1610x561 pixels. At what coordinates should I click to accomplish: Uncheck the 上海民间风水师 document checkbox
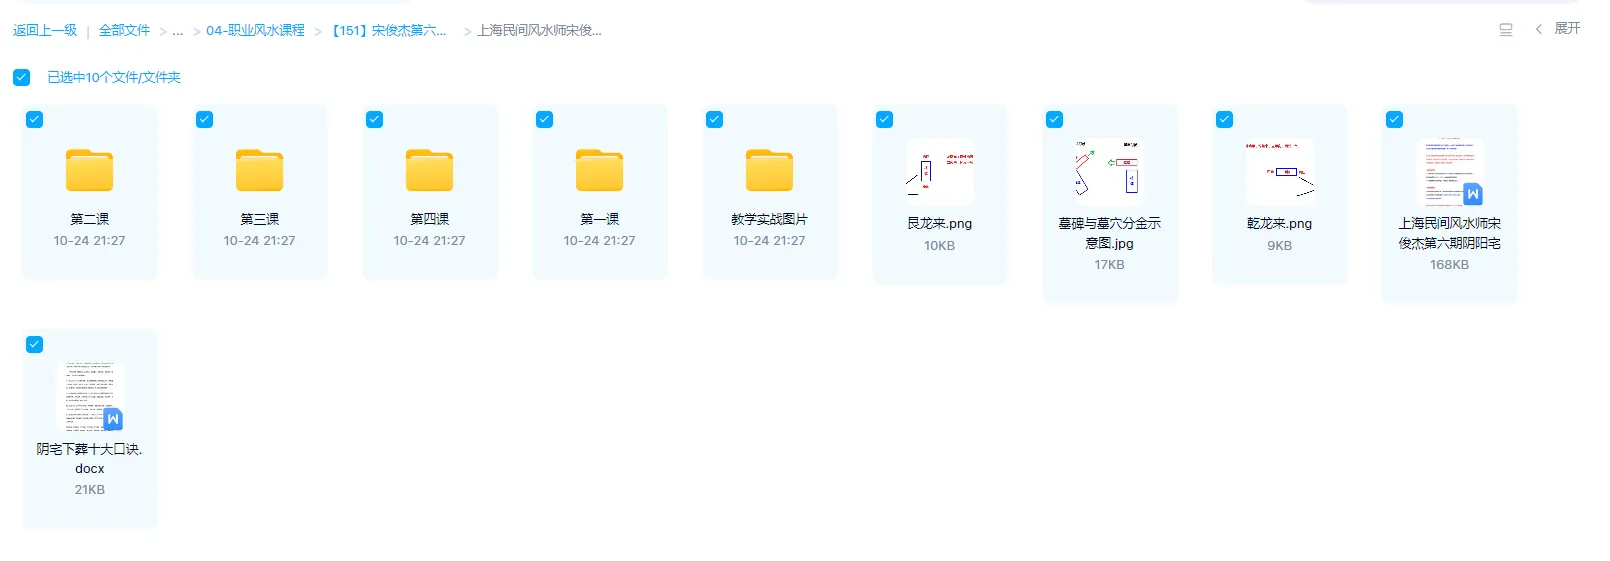coord(1394,119)
